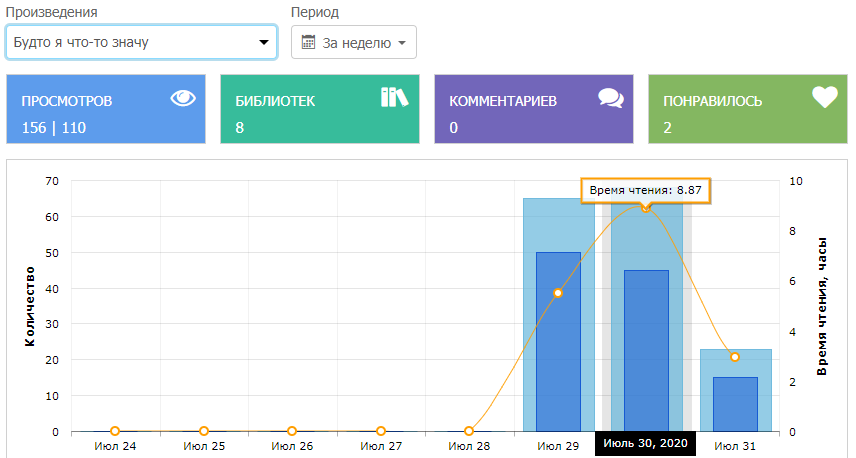856x458 pixels.
Task: Select the Просмотров statistics card
Action: tap(106, 108)
